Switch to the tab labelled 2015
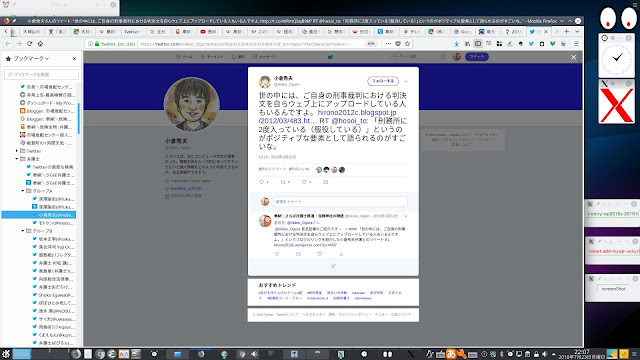 (513, 31)
